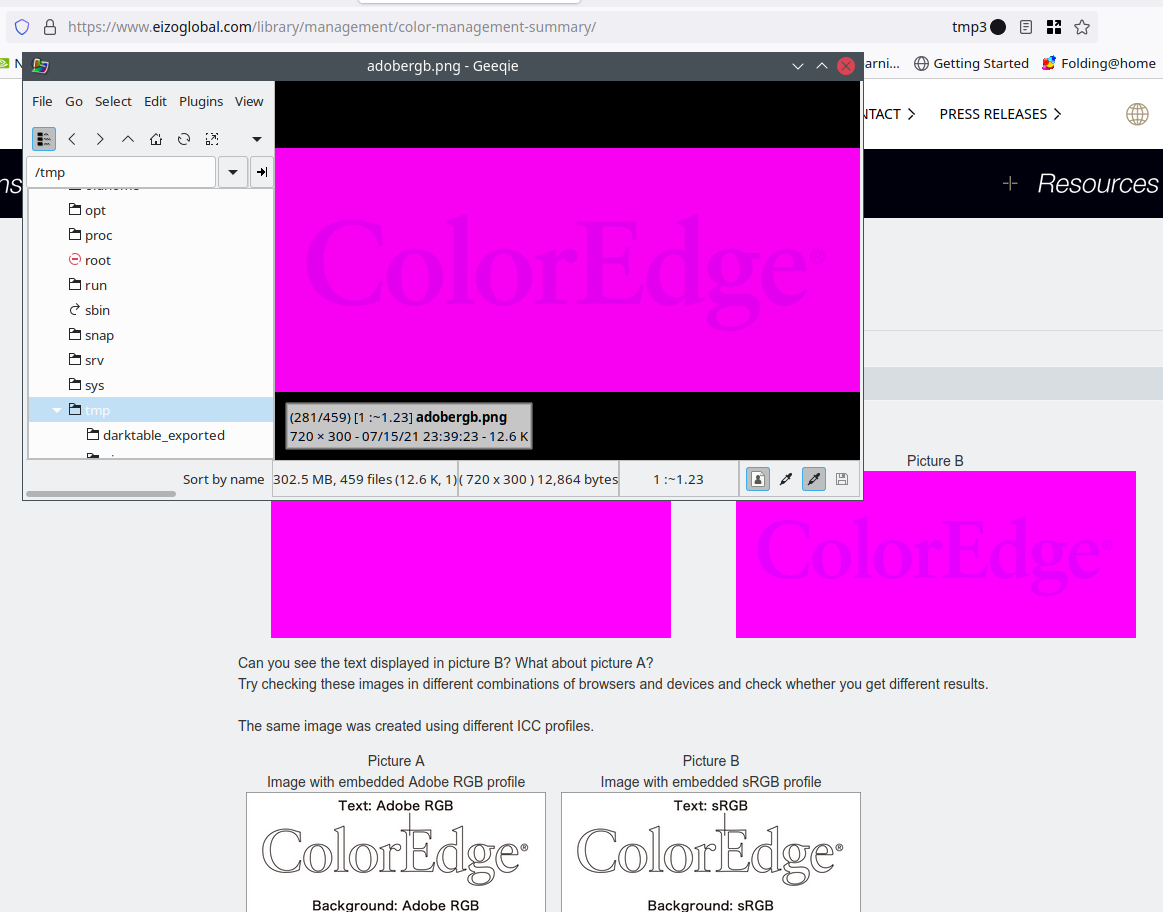1163x912 pixels.
Task: Click the float/detach panel icon in Geeqie toolbar
Action: pos(212,139)
